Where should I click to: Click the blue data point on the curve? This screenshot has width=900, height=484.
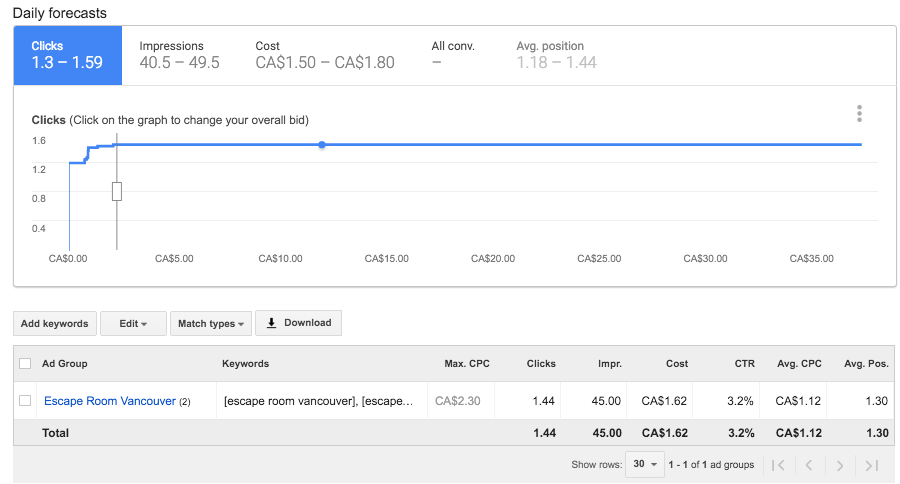tap(322, 145)
